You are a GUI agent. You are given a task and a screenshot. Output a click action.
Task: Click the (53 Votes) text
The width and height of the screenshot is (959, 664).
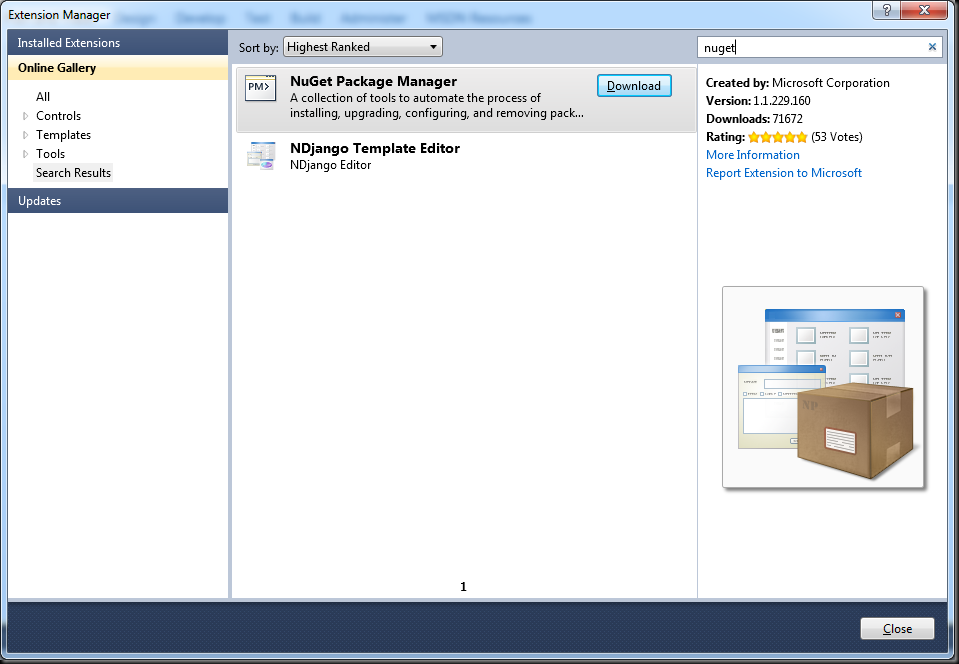pos(837,137)
